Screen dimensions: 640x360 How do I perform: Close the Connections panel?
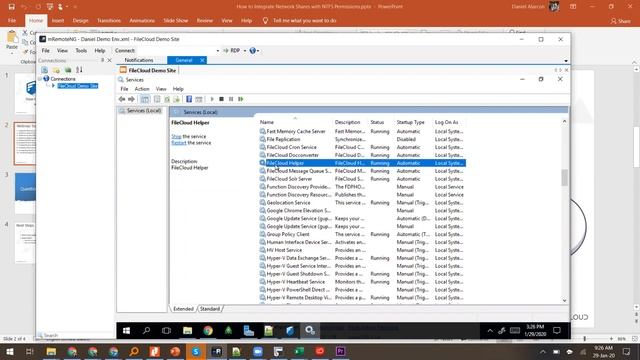tap(109, 60)
